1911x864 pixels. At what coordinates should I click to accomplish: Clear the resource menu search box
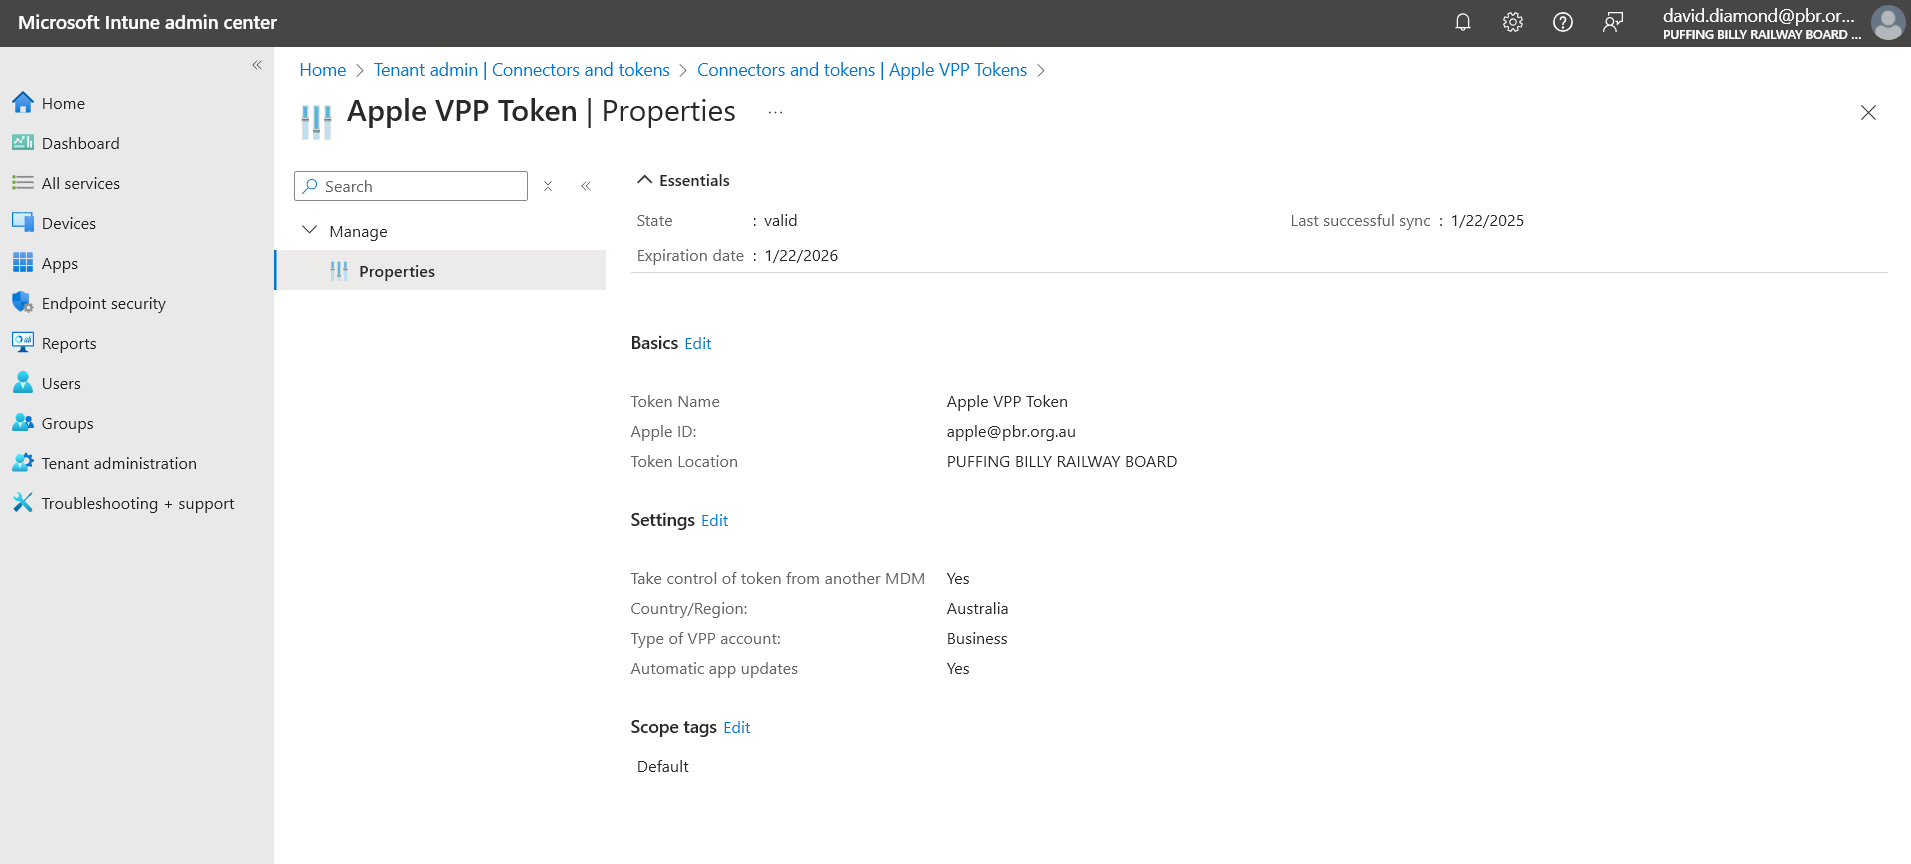coord(548,186)
